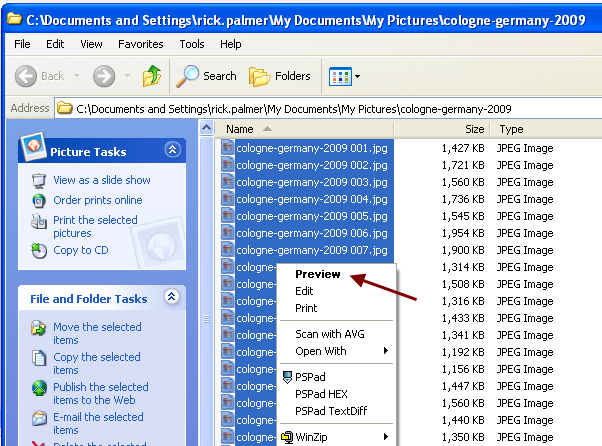Open the Help menu
The image size is (602, 446).
(230, 44)
